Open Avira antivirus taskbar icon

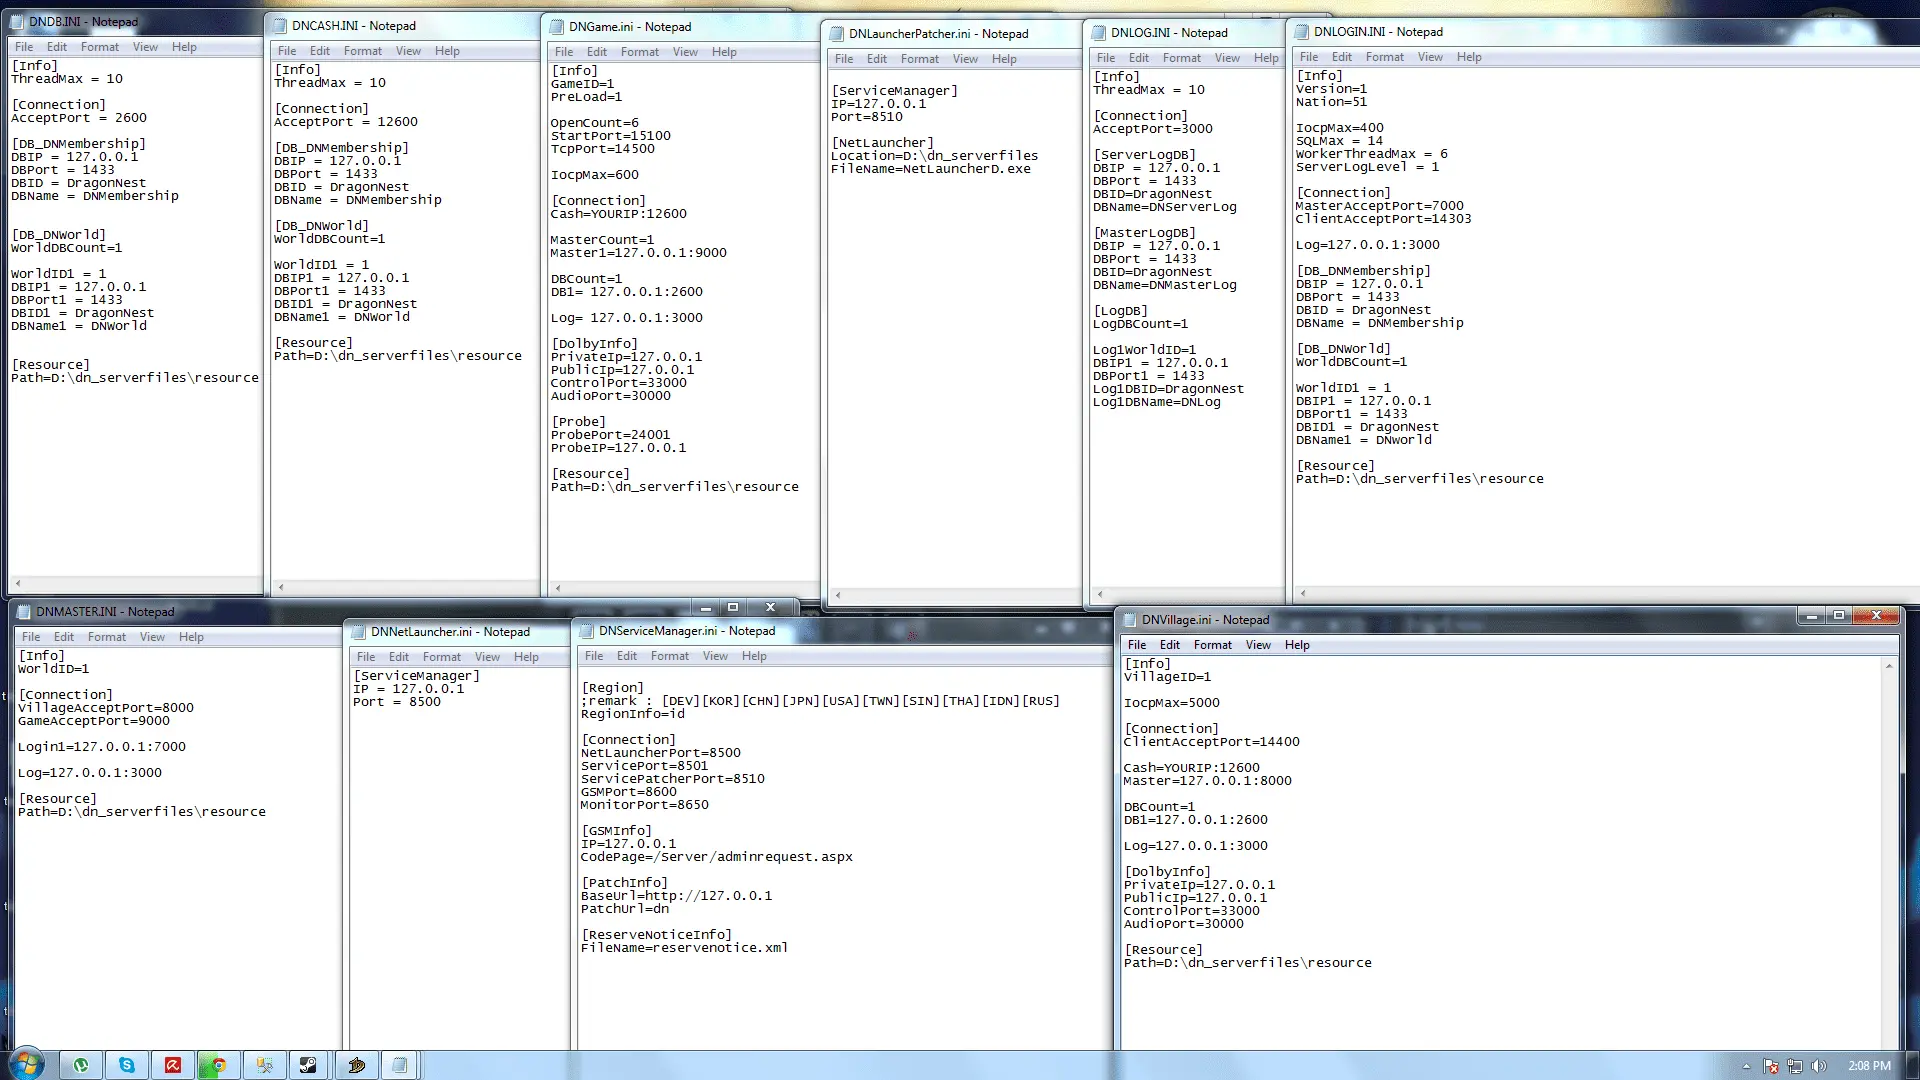(x=173, y=1065)
